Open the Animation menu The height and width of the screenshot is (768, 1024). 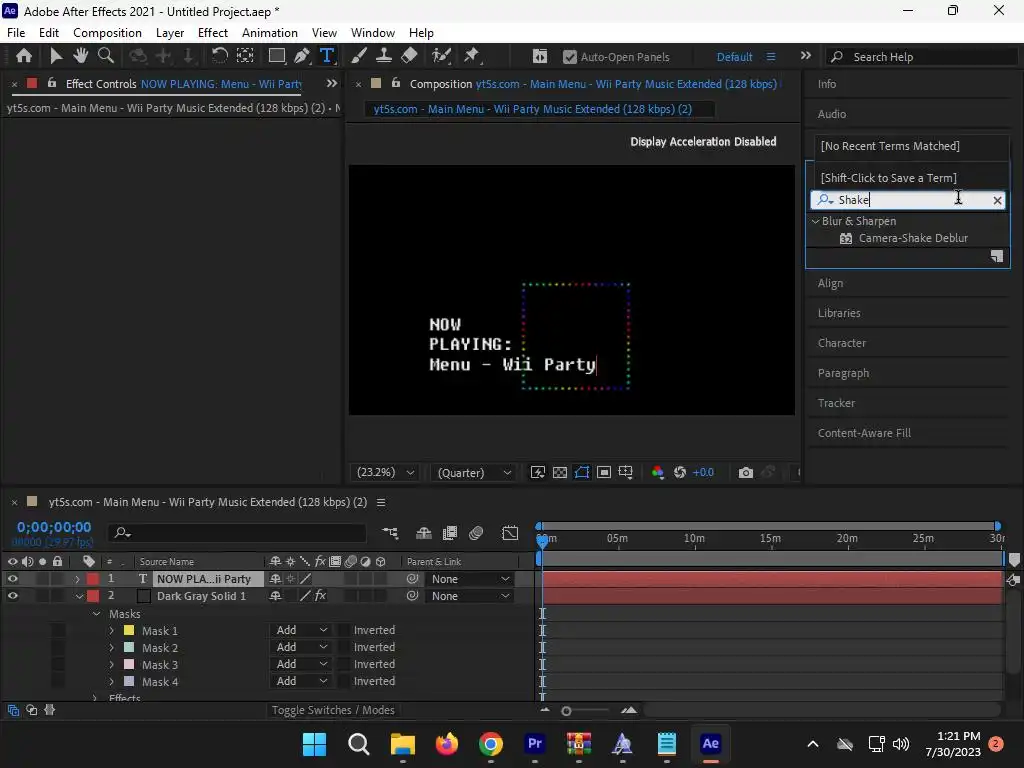point(270,33)
